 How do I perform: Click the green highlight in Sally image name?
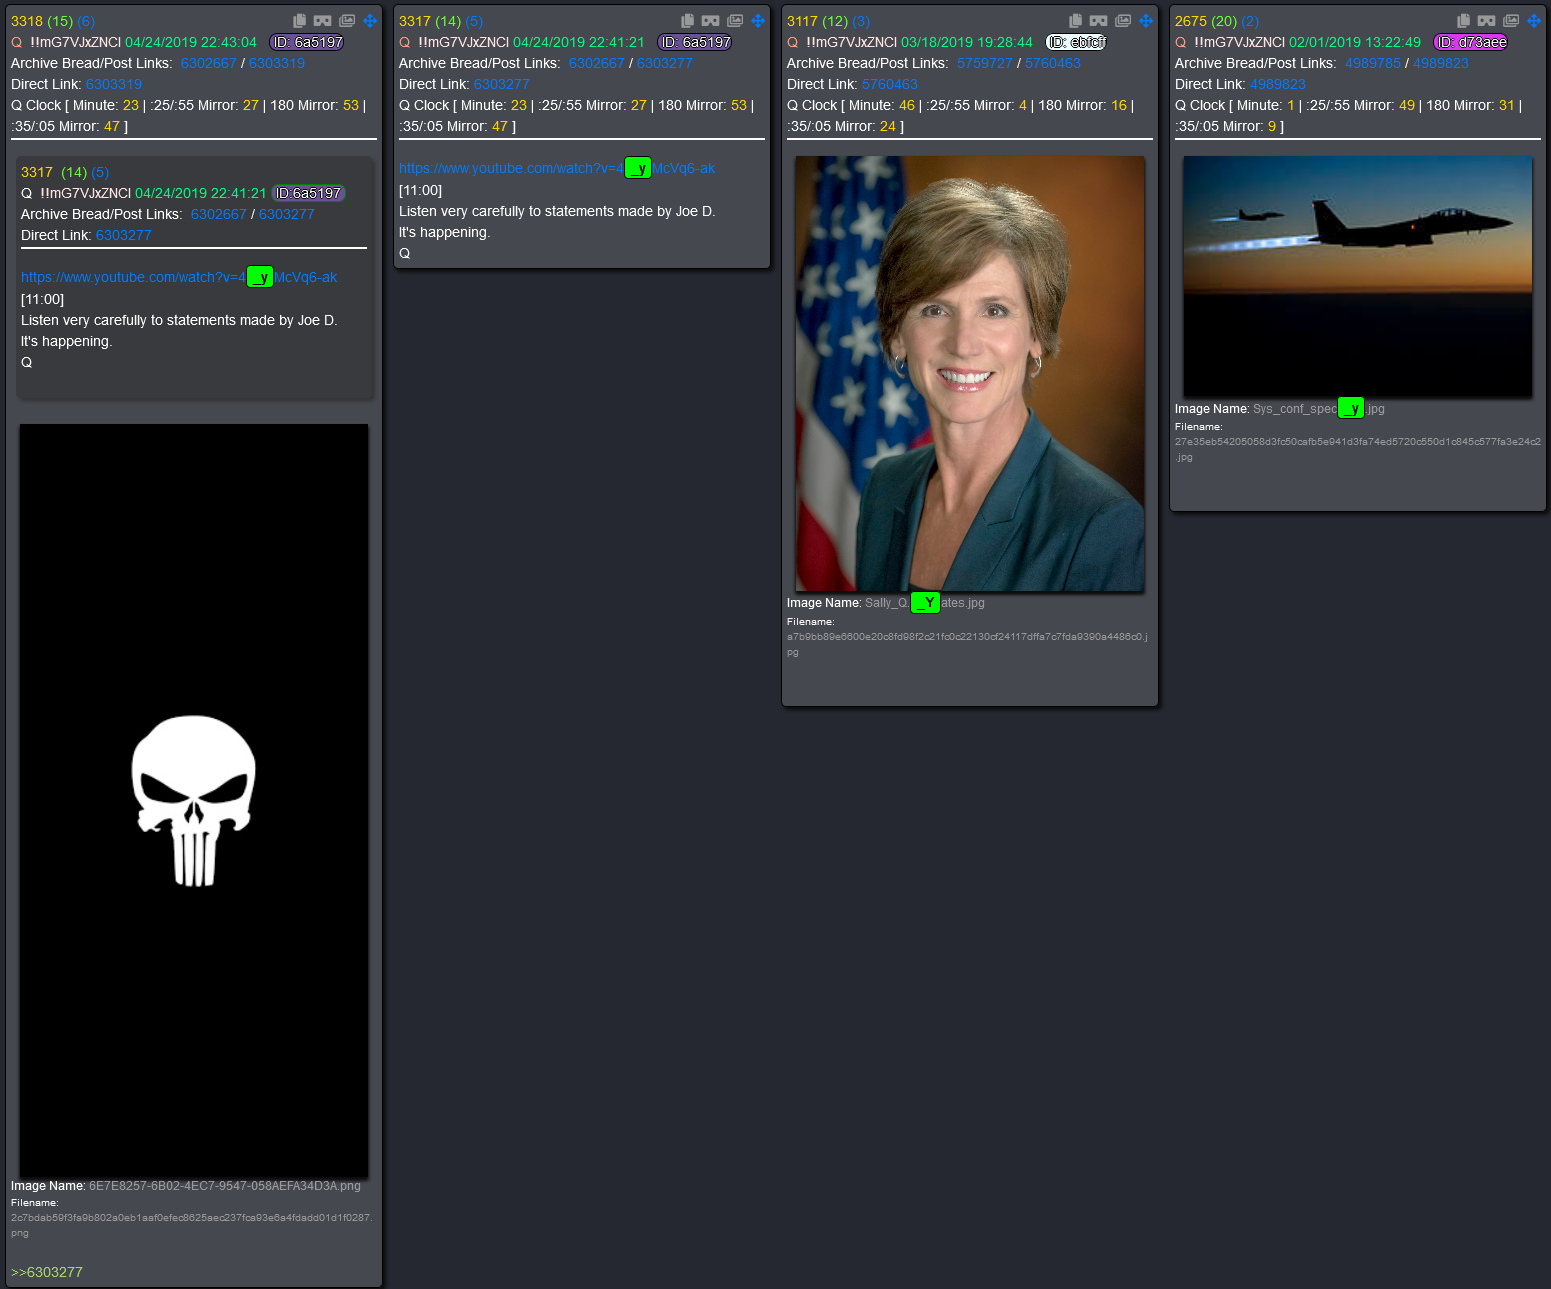click(925, 602)
